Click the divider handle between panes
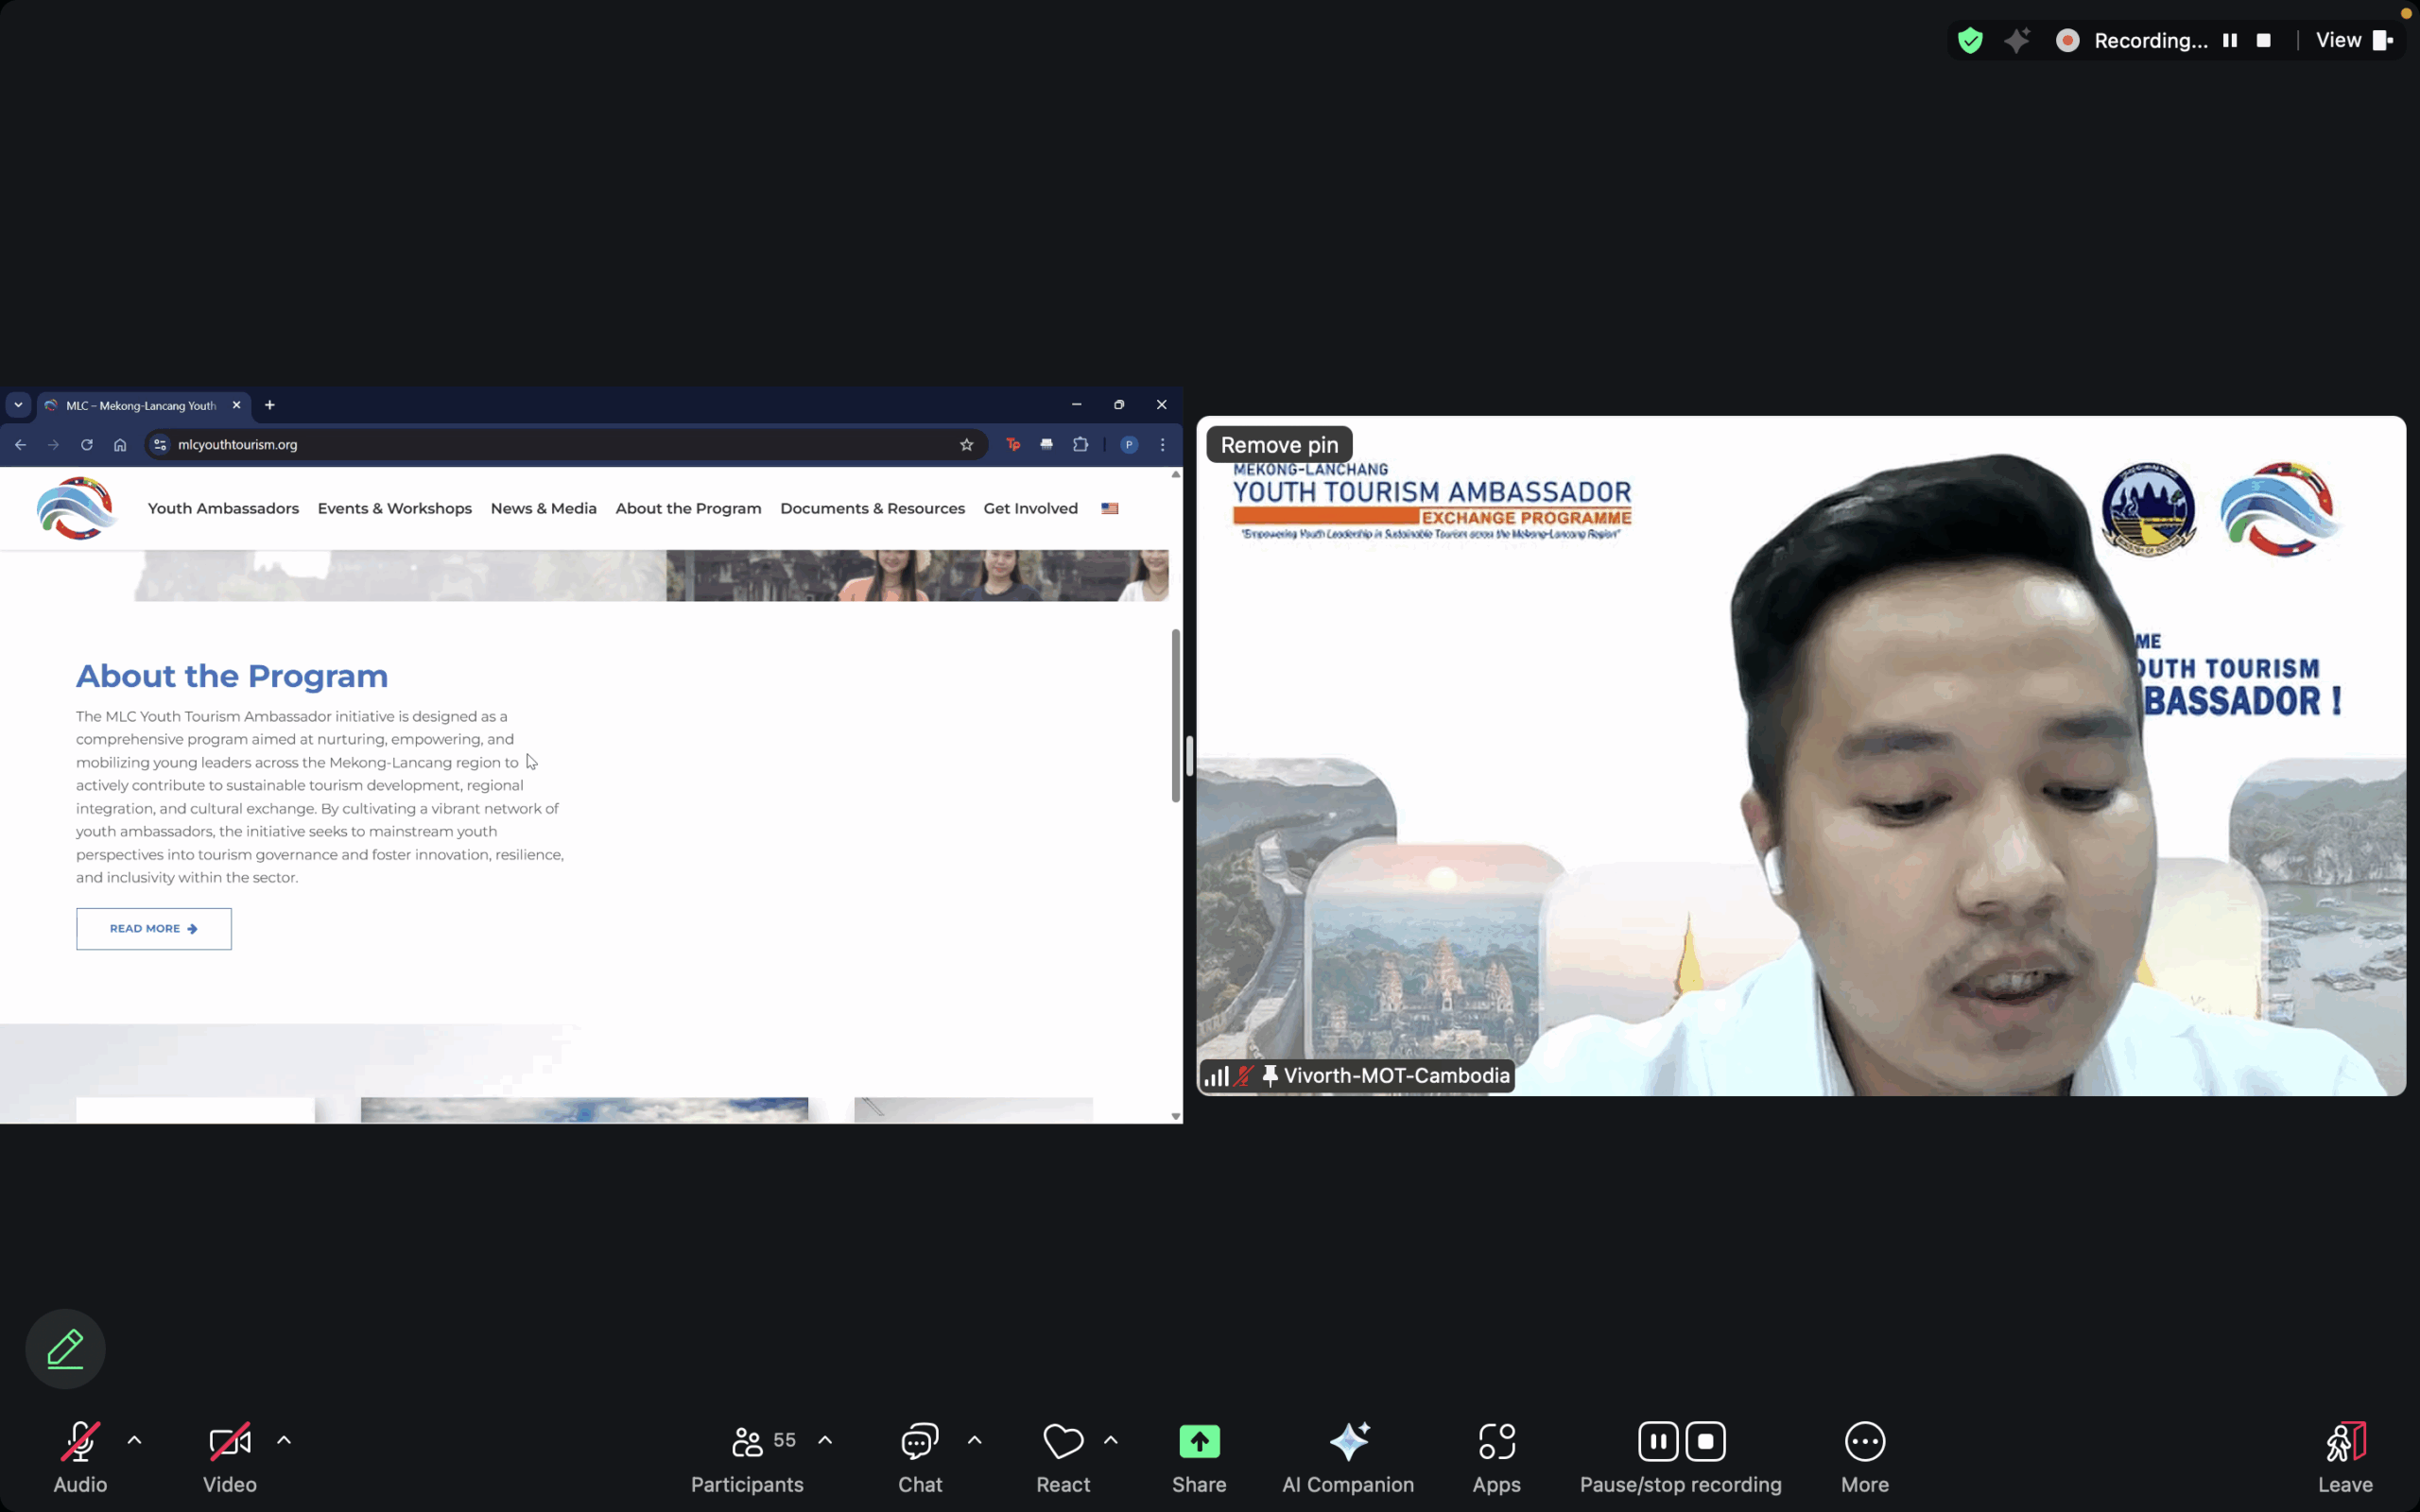Screen dimensions: 2420x1512 [x=1189, y=755]
